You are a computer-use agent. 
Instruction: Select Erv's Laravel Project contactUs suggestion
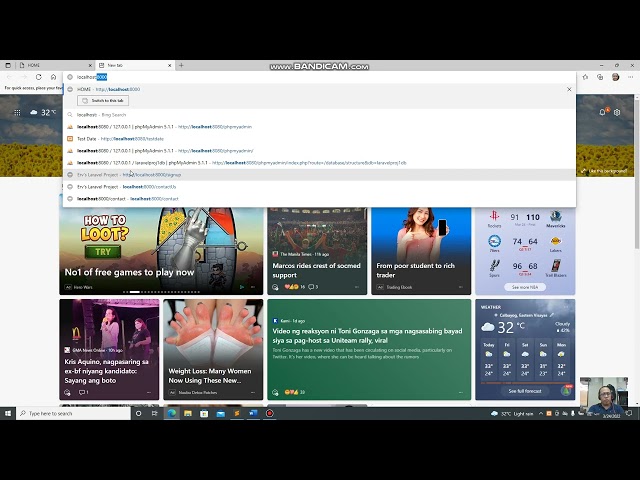(319, 187)
